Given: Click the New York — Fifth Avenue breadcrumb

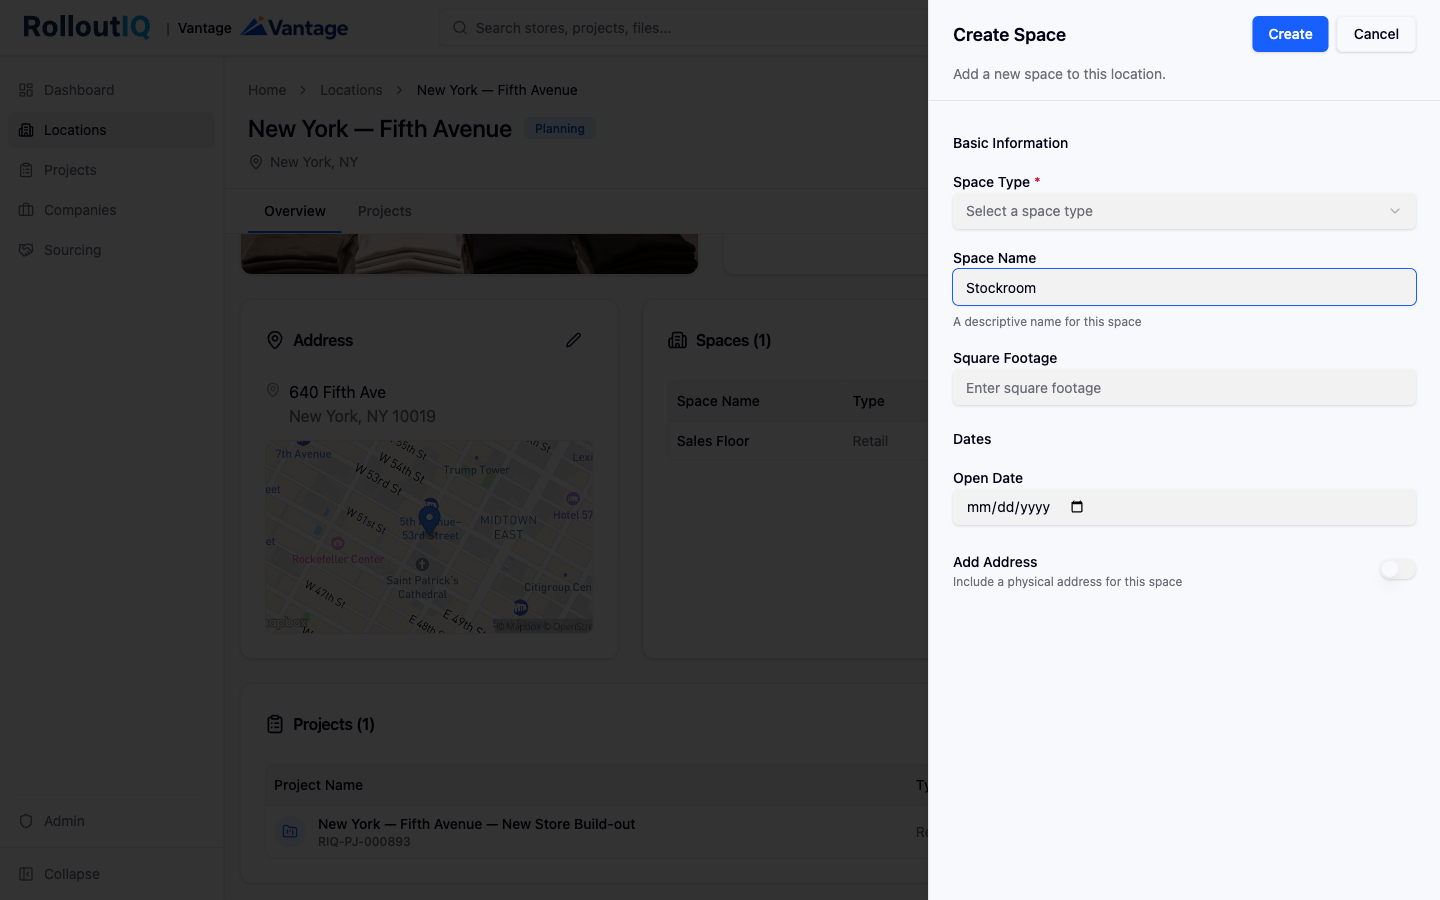Looking at the screenshot, I should pos(497,90).
